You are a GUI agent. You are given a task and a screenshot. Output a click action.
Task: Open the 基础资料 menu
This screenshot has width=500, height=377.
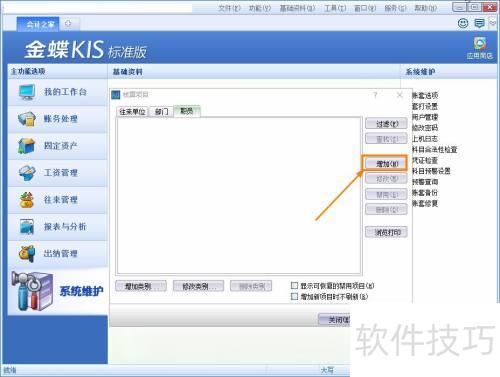[x=297, y=8]
